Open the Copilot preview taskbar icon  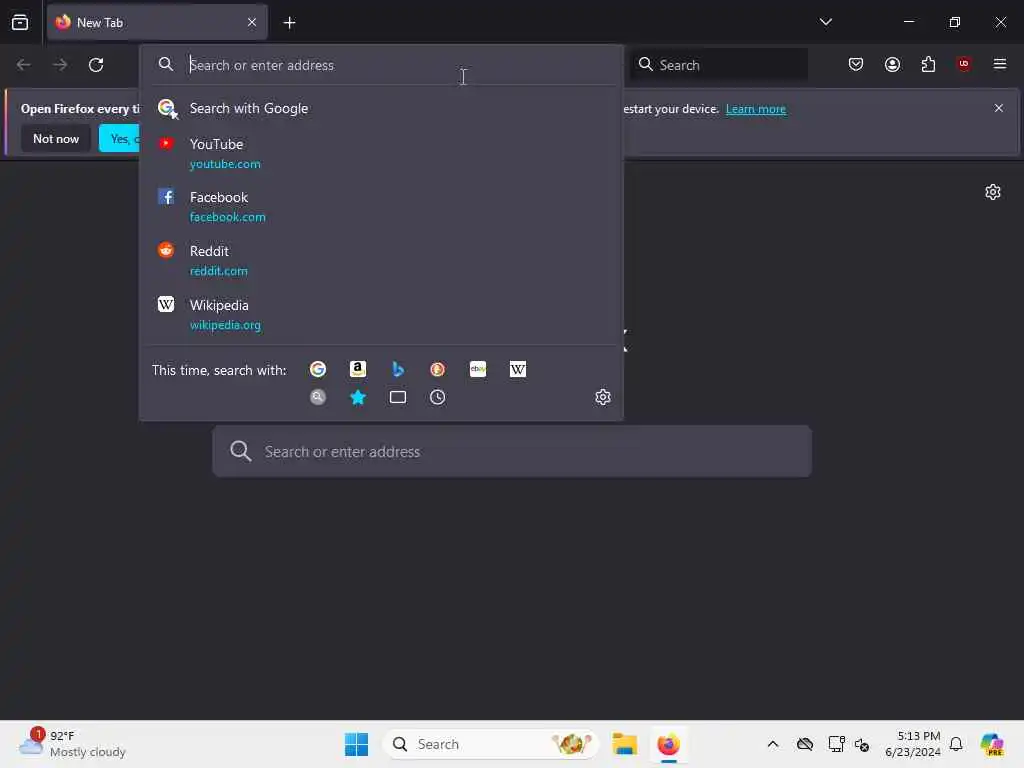(x=991, y=744)
